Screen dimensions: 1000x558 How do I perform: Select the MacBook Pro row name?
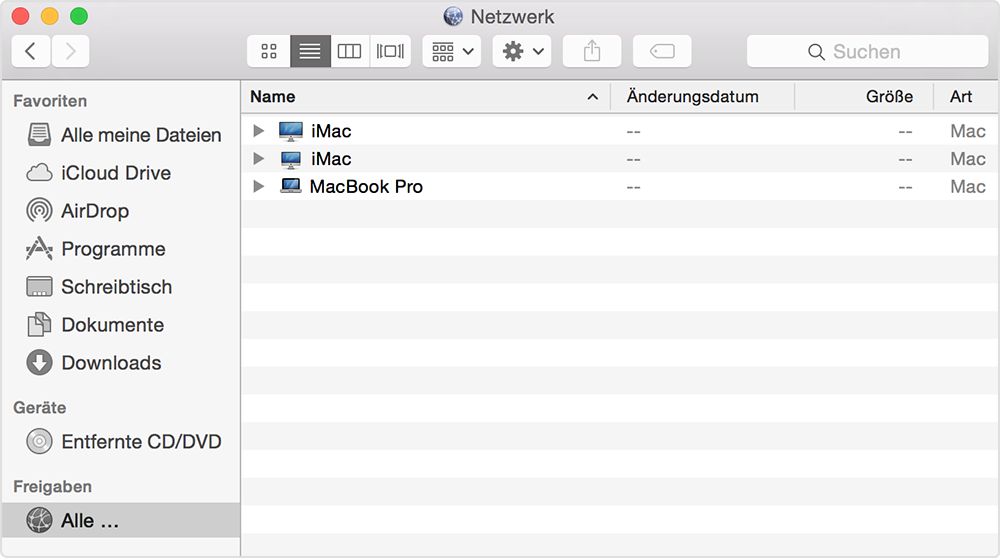(x=366, y=186)
